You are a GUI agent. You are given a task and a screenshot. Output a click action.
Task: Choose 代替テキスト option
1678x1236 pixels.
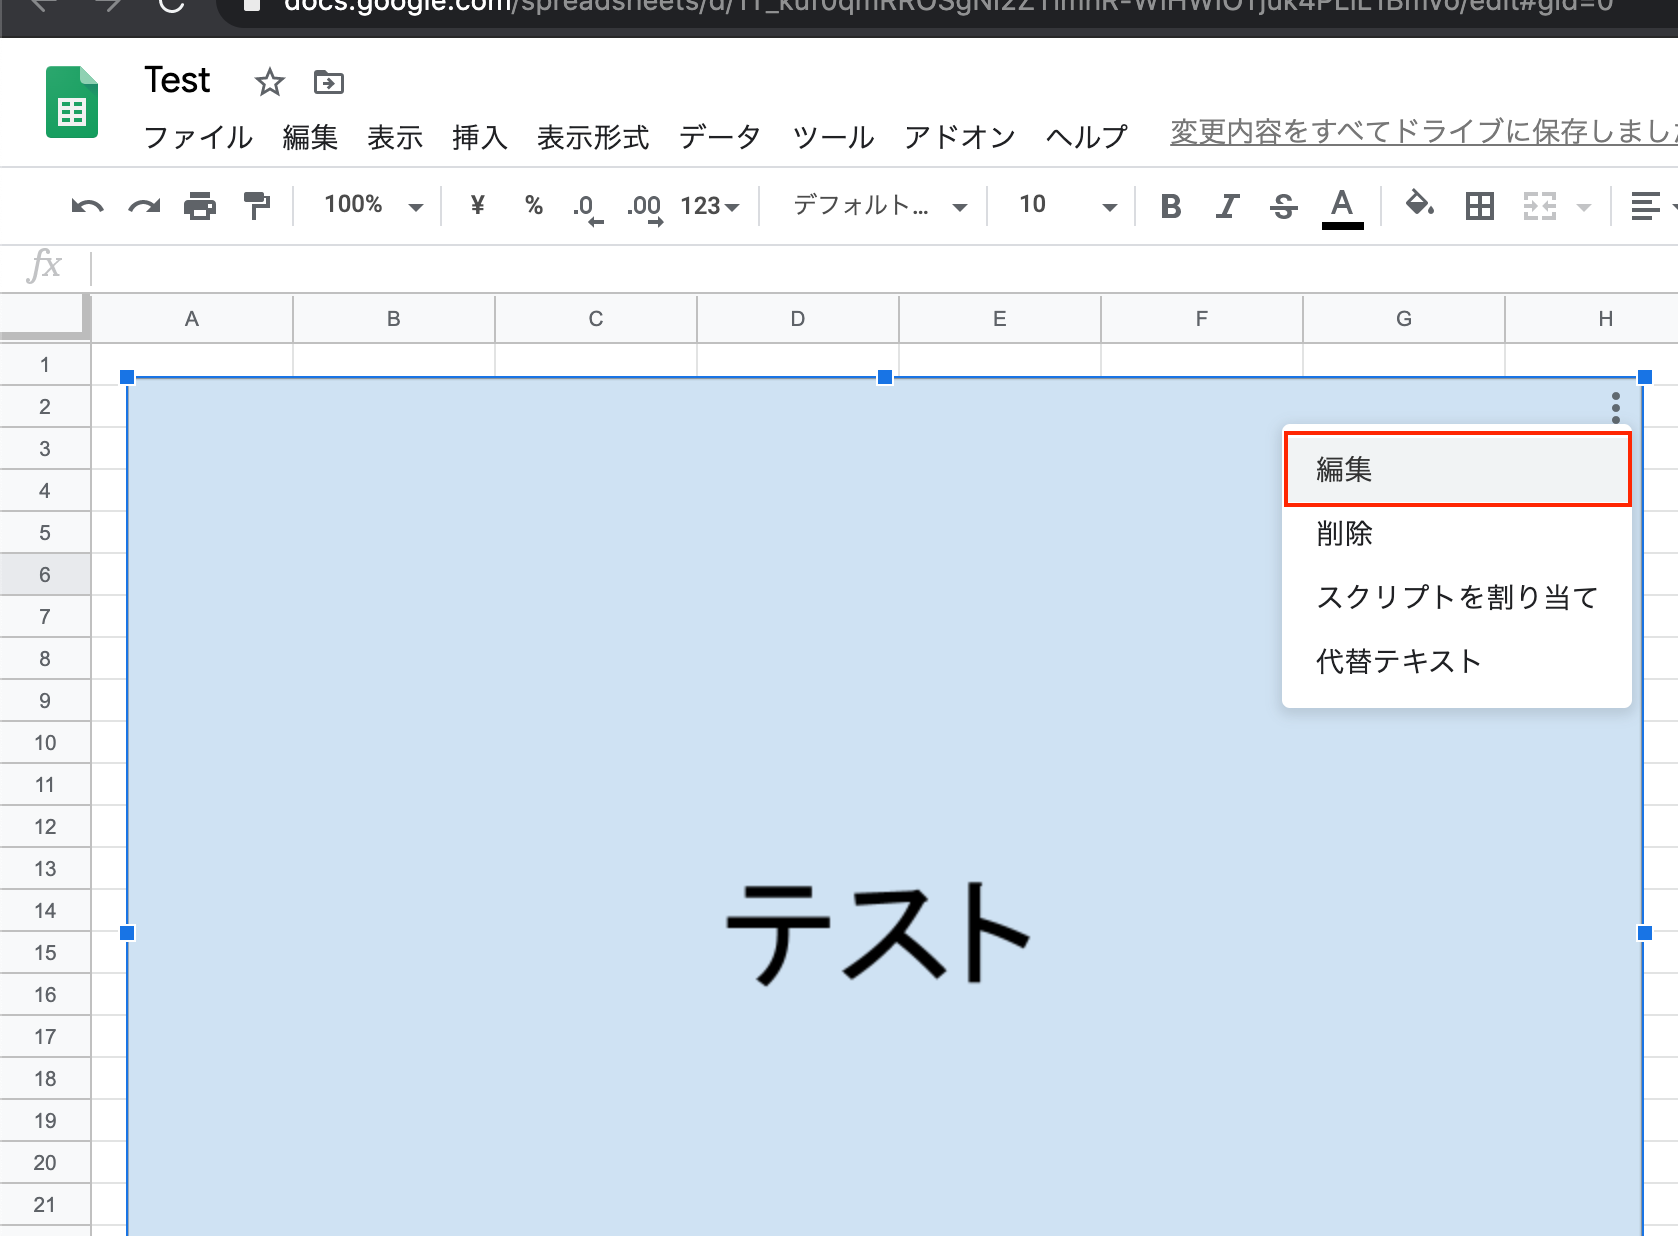pyautogui.click(x=1457, y=661)
